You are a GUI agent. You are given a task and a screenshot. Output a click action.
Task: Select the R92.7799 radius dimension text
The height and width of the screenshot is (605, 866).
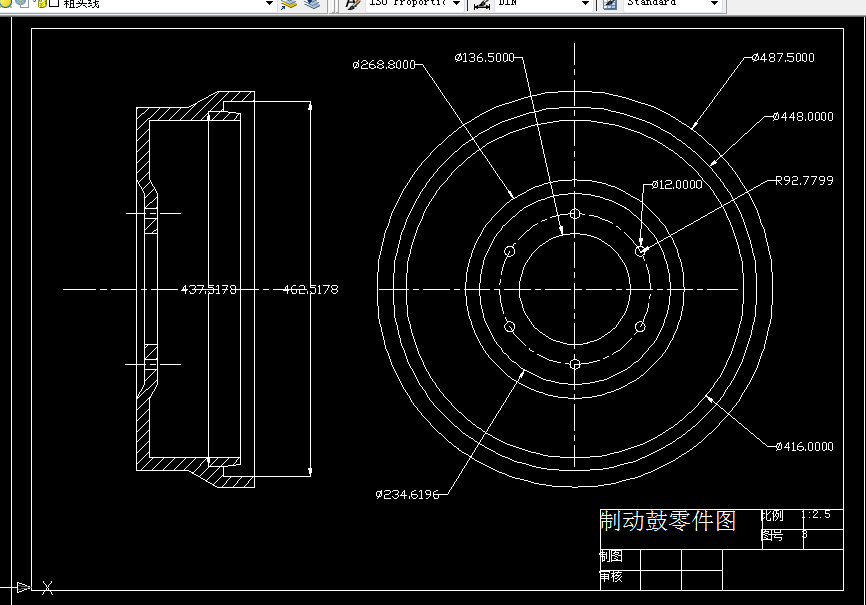click(804, 181)
